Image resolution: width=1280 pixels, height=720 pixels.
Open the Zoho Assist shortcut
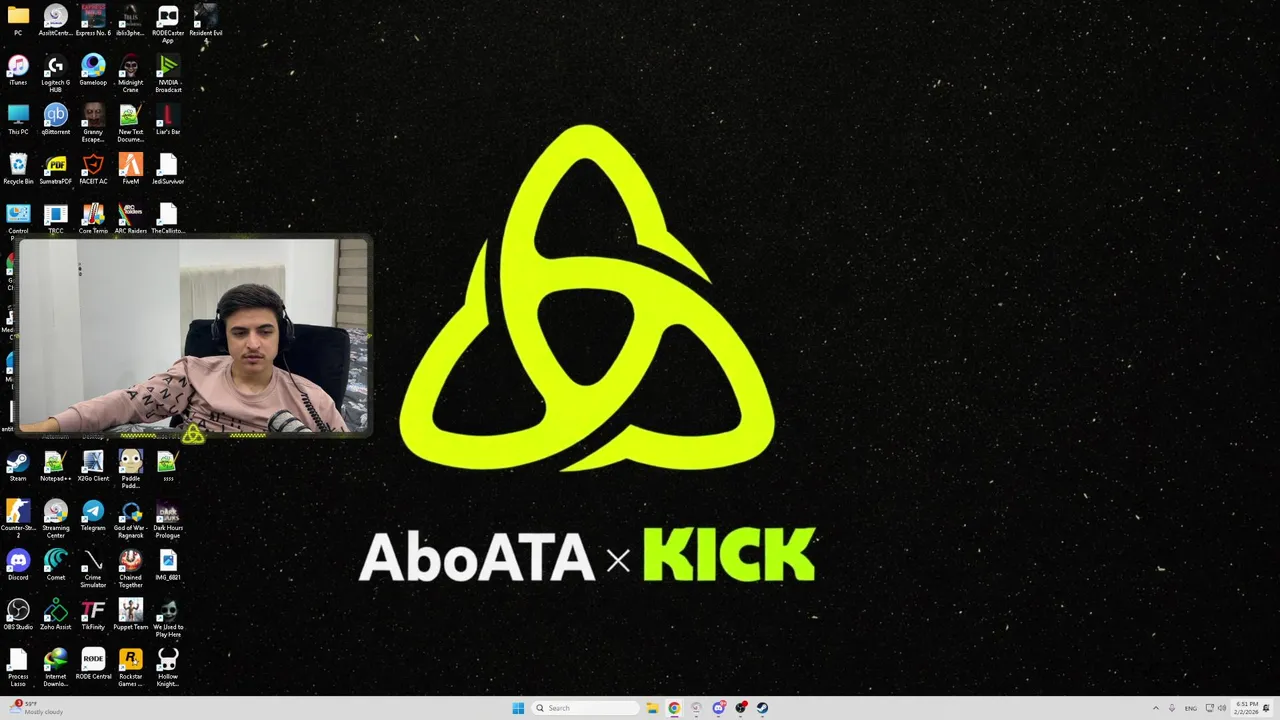pos(56,615)
